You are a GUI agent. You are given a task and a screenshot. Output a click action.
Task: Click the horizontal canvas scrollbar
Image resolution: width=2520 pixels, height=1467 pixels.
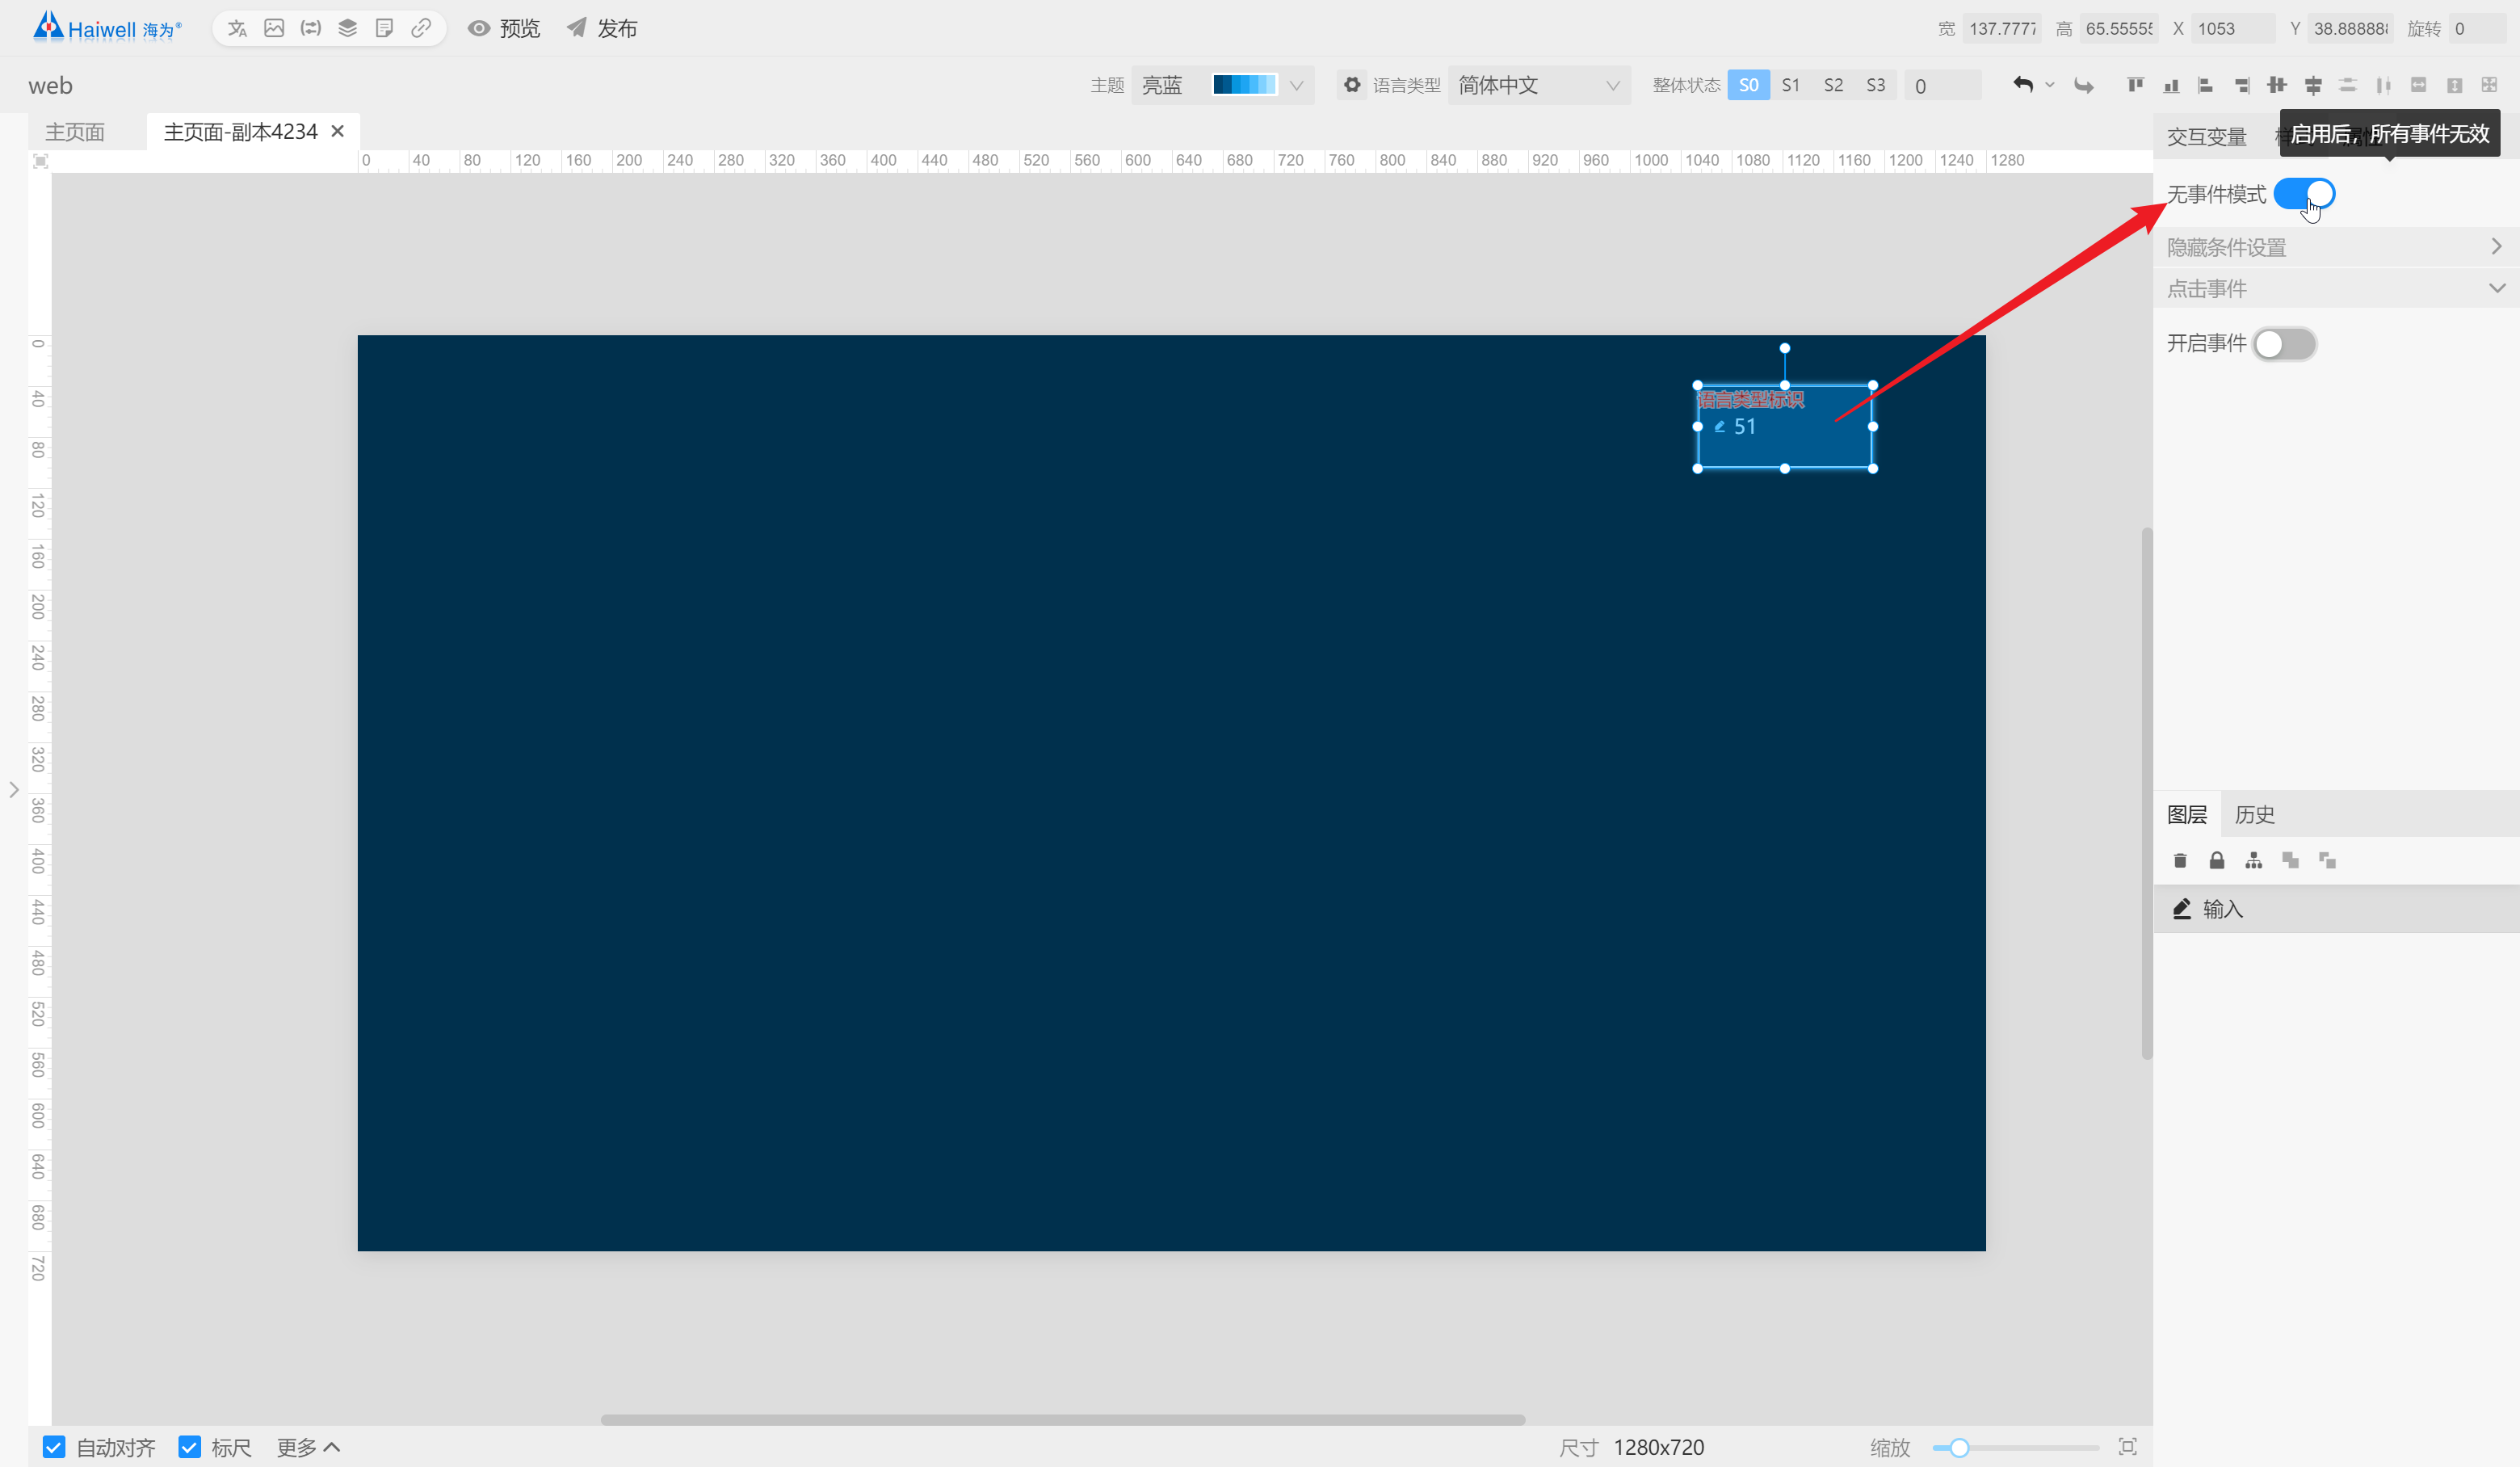(x=1063, y=1419)
